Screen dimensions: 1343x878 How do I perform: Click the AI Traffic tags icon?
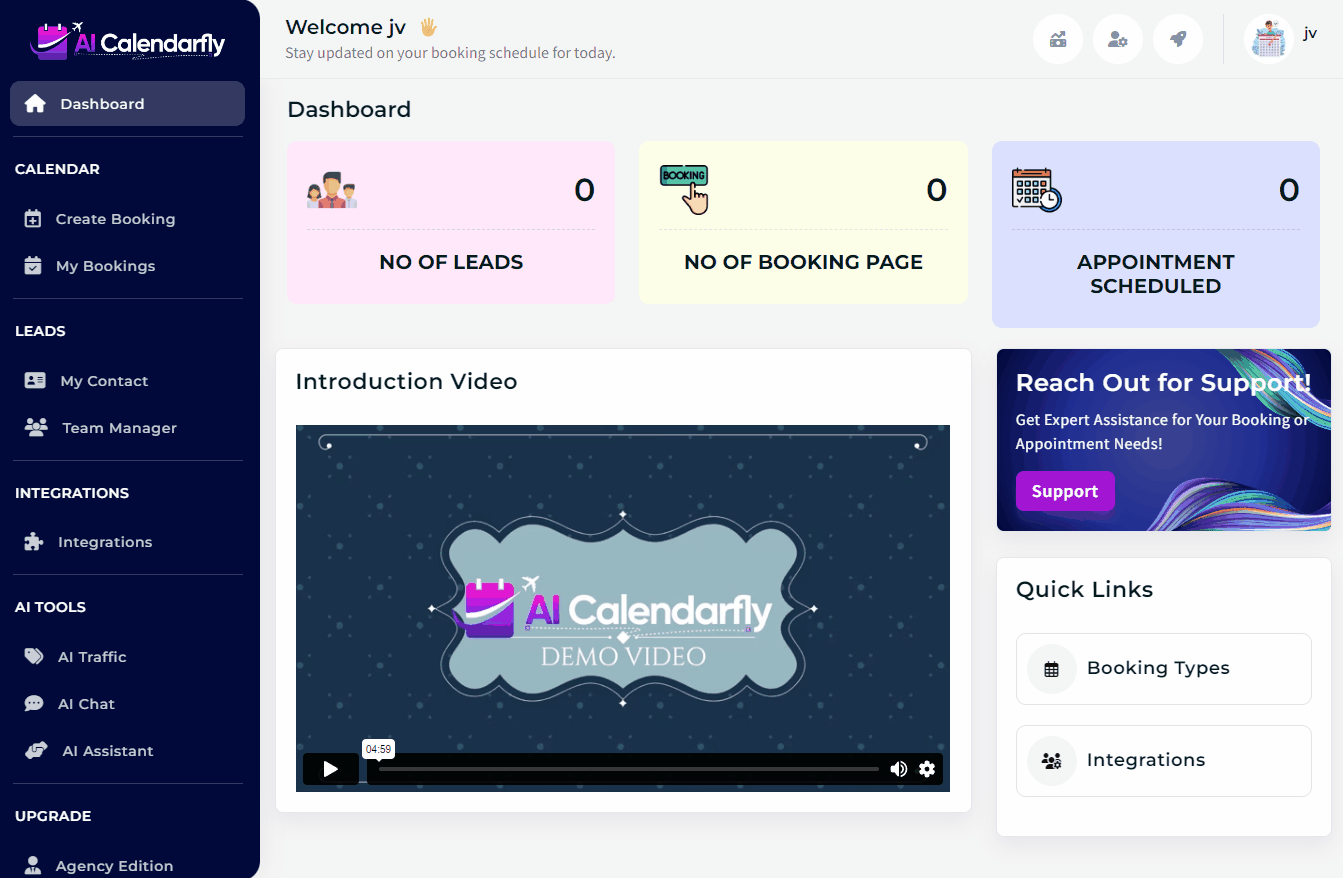tap(34, 657)
